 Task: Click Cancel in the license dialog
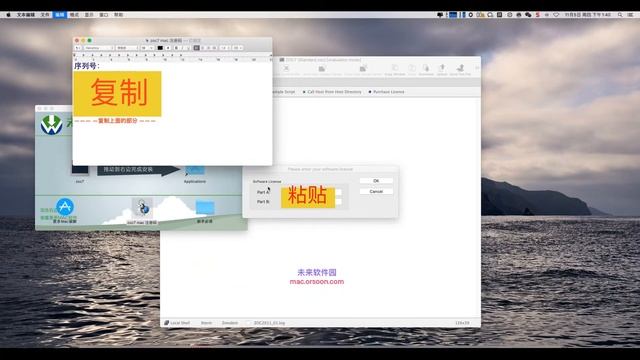click(376, 191)
